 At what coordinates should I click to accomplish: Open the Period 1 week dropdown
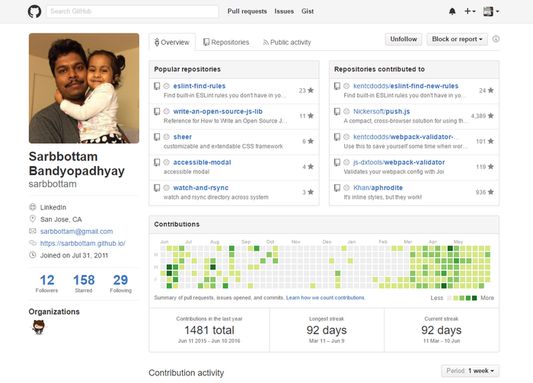pyautogui.click(x=470, y=371)
